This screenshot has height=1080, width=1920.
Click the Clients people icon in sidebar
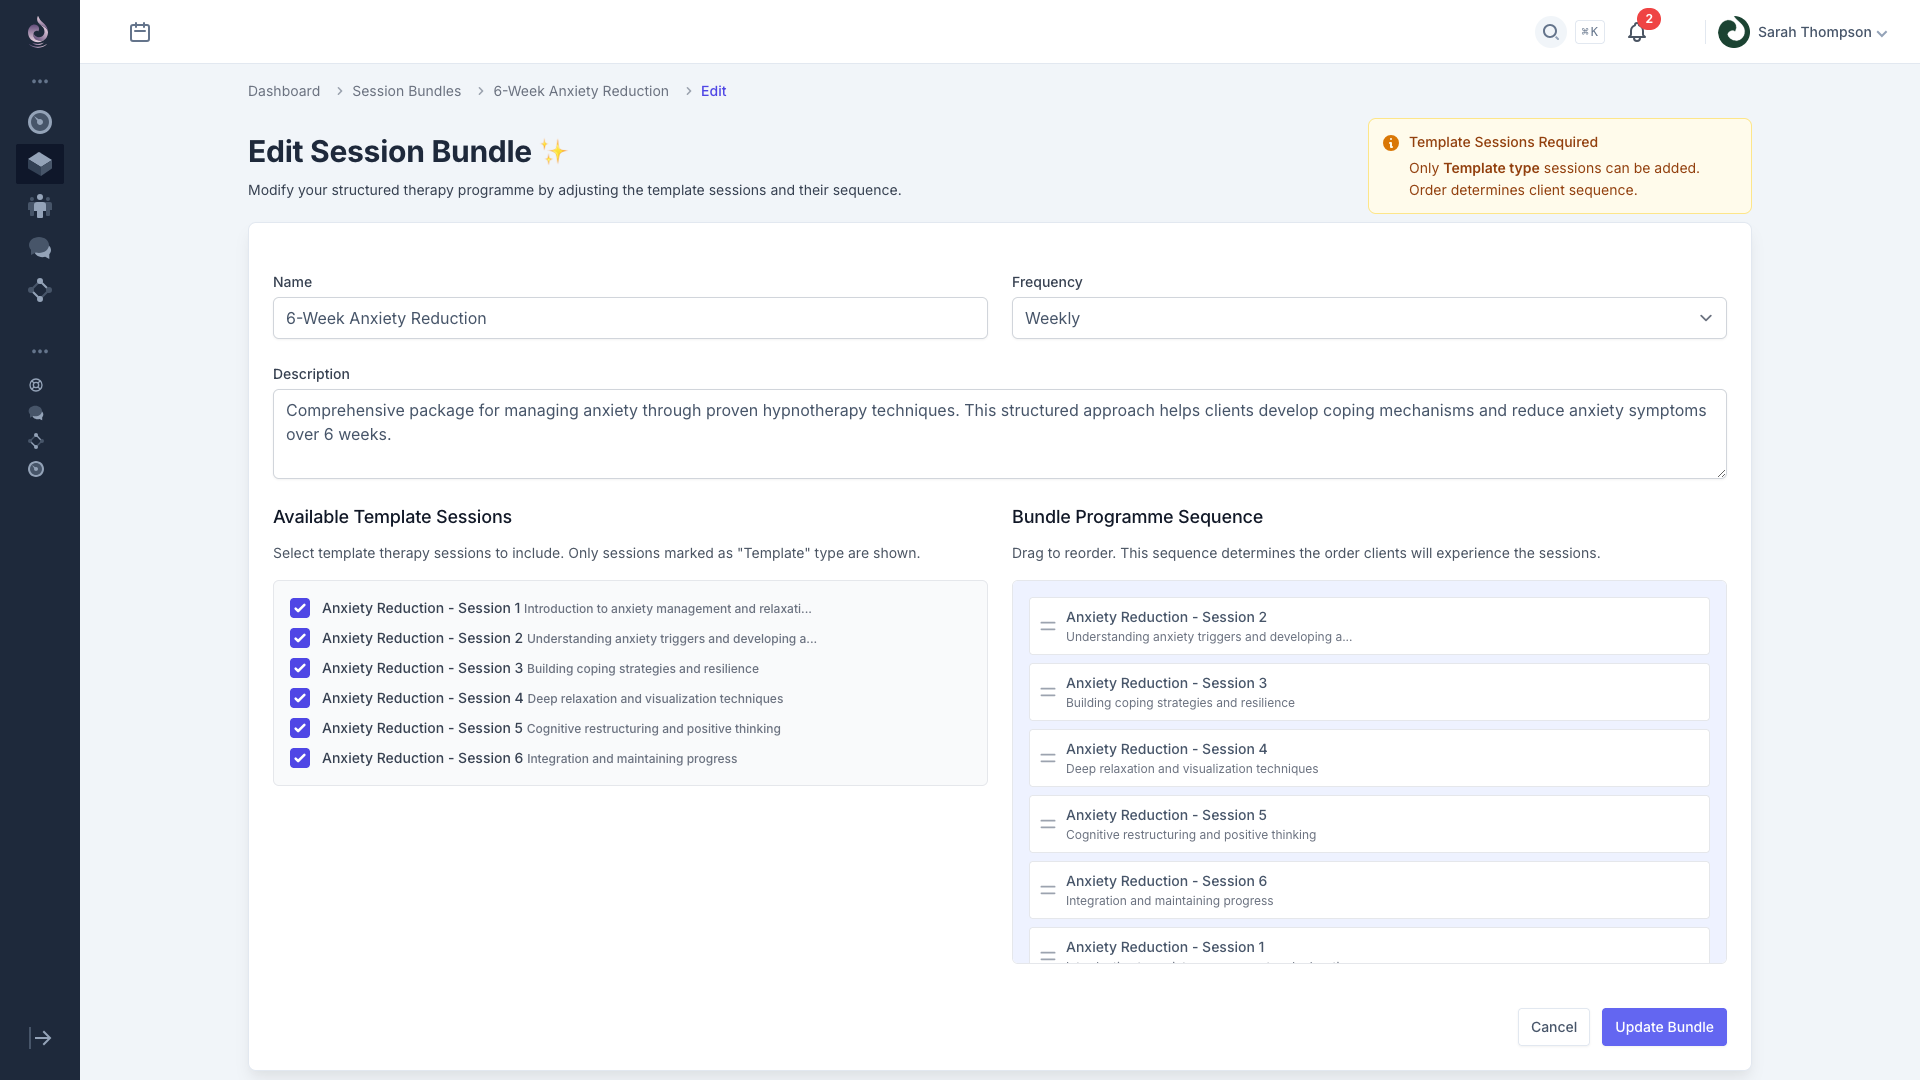[x=40, y=206]
